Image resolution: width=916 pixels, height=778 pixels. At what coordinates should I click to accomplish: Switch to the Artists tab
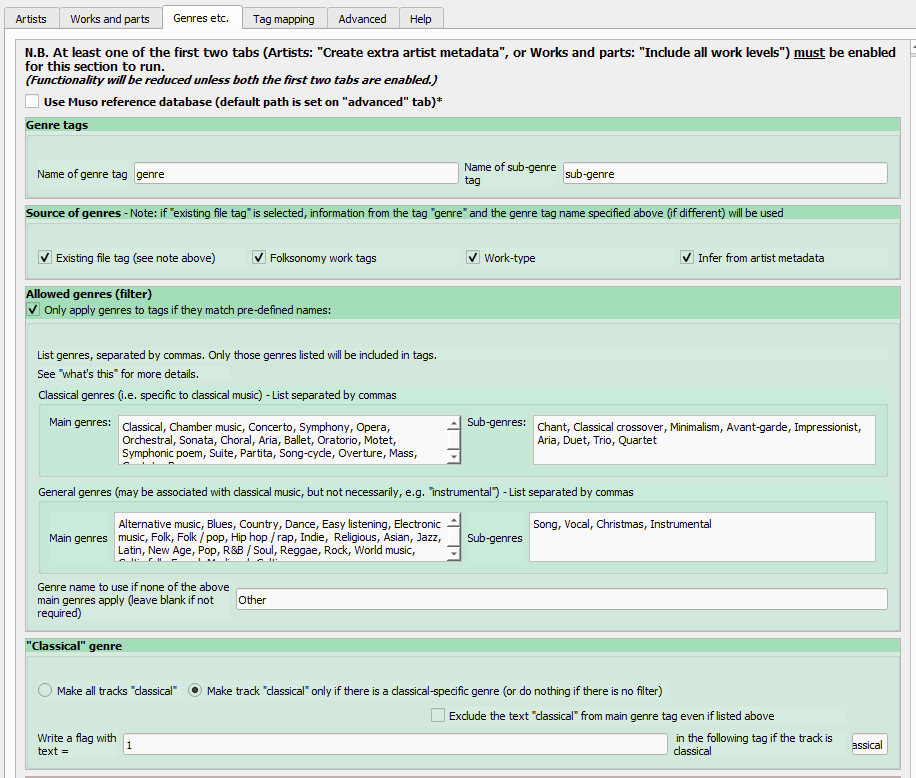[30, 18]
